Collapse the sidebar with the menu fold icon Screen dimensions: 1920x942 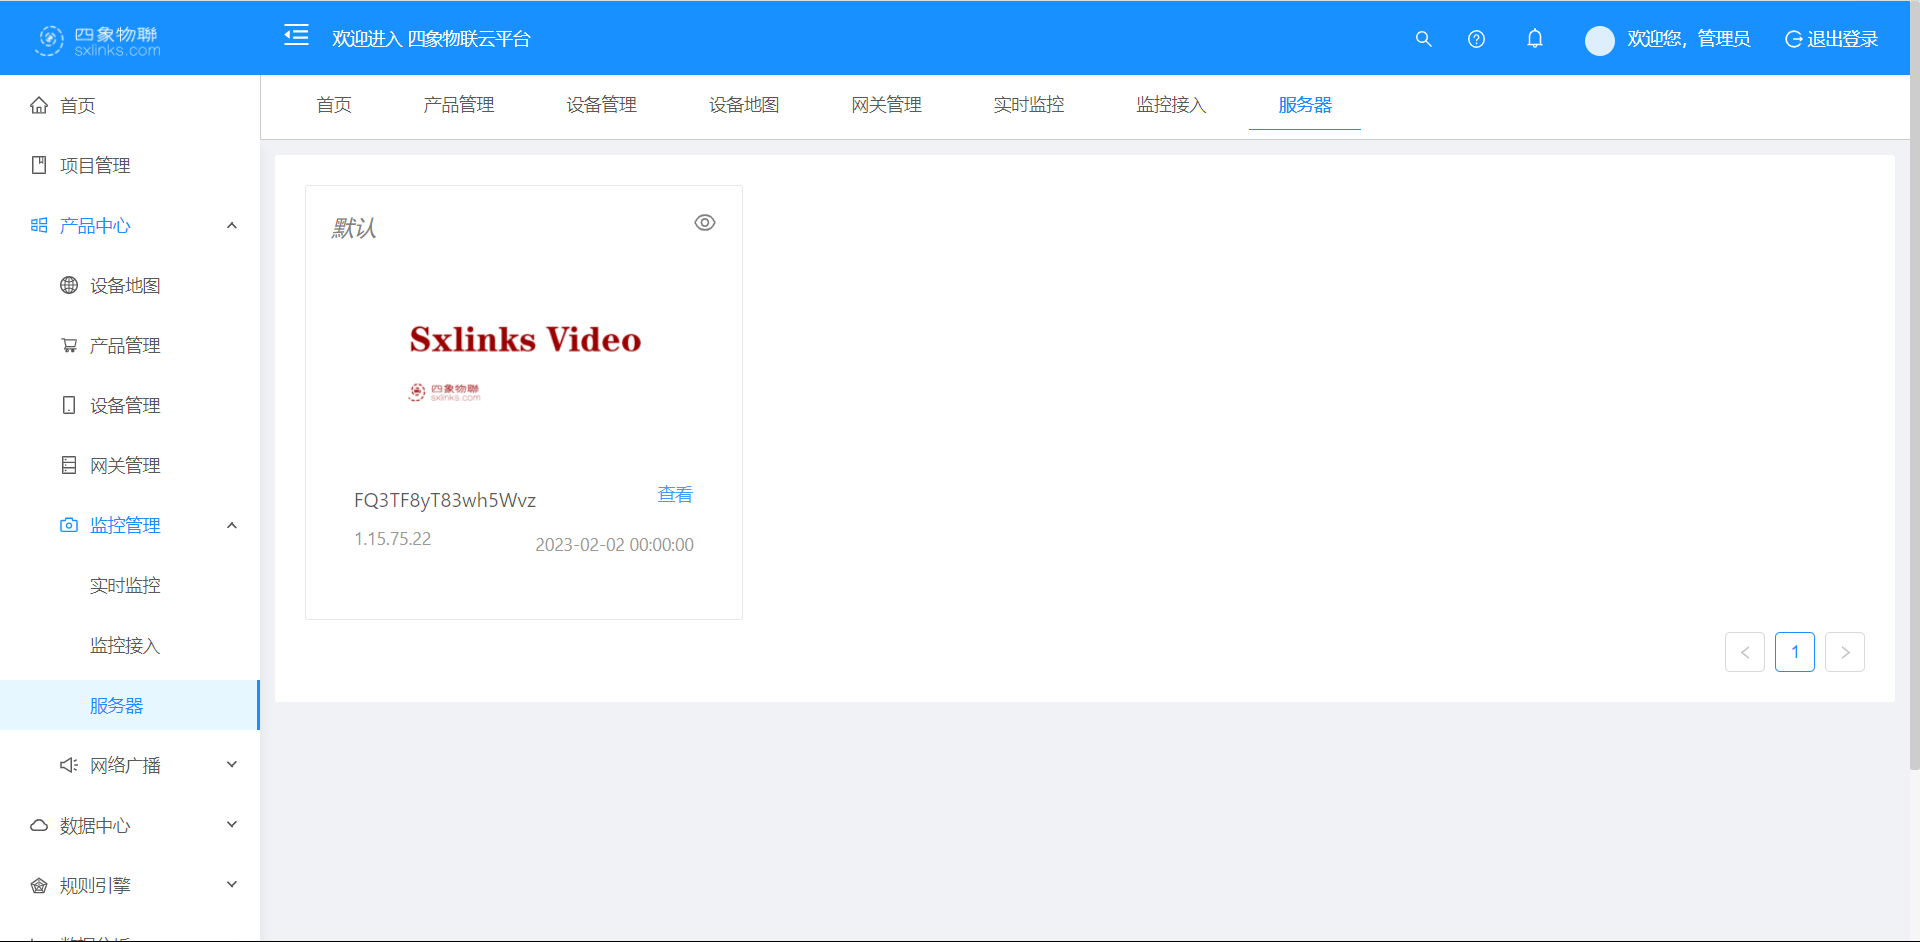(296, 36)
